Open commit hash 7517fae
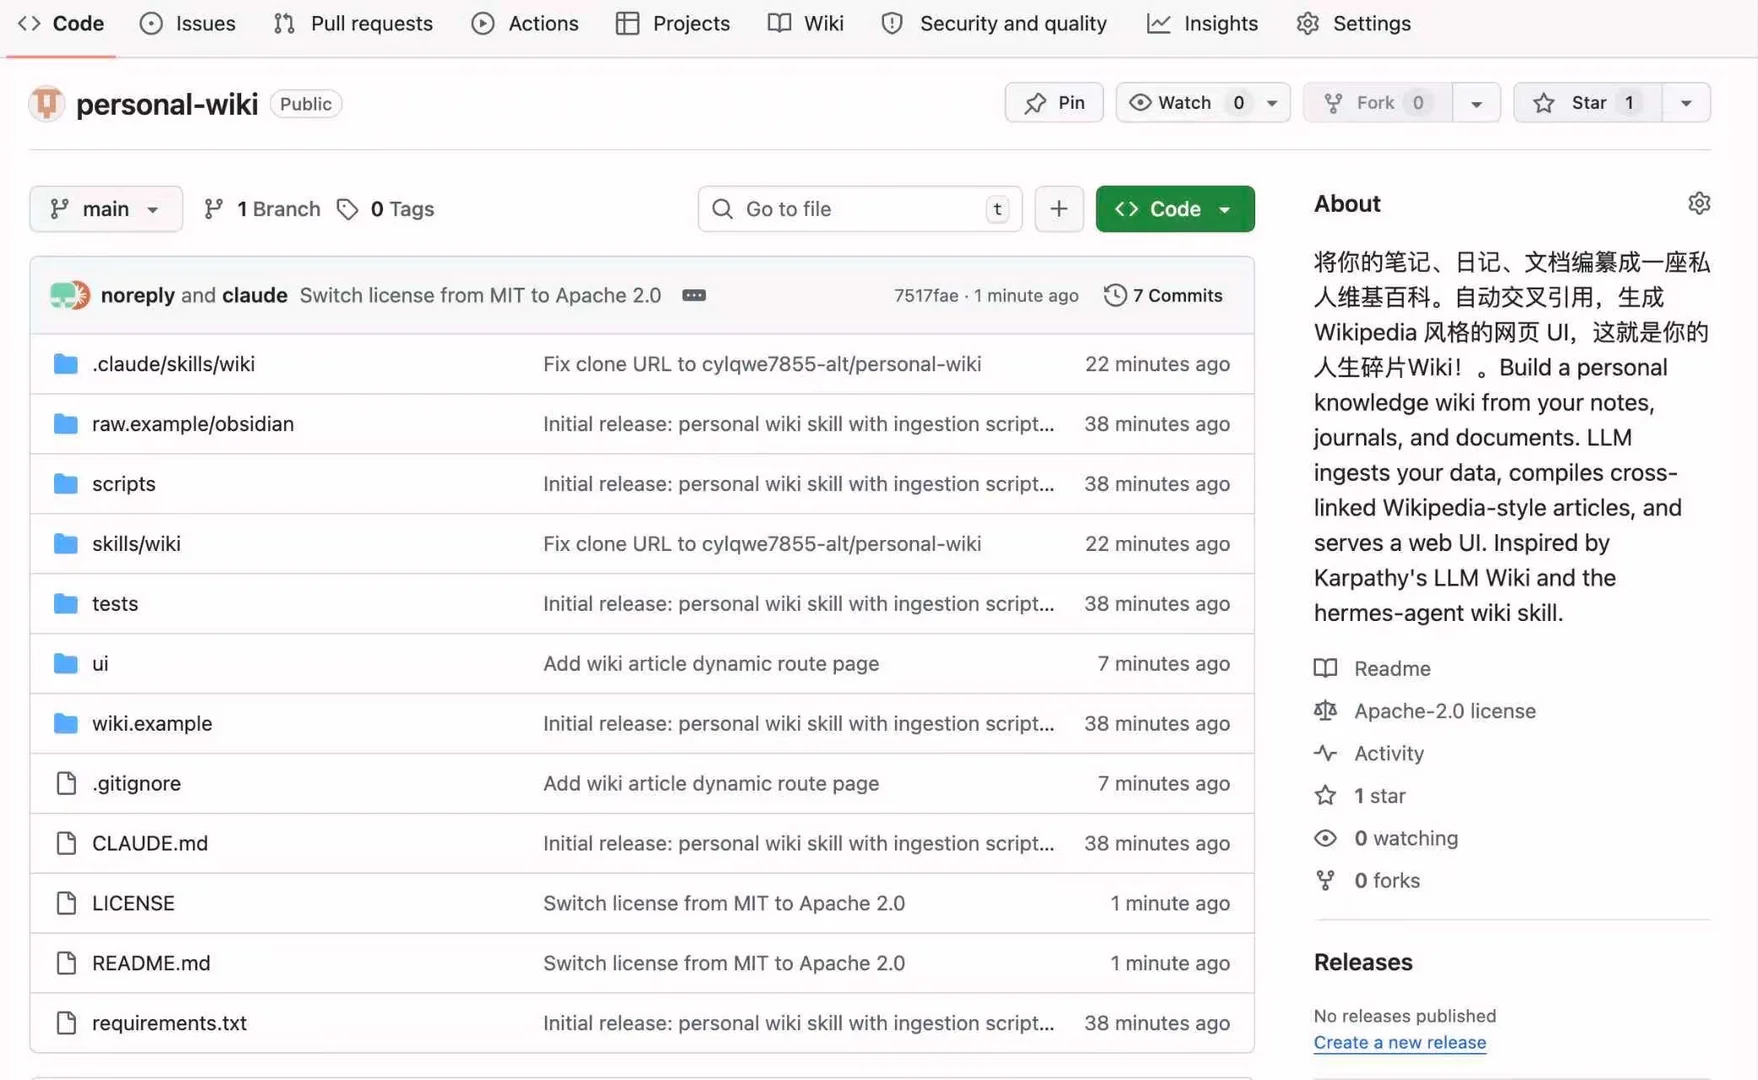The width and height of the screenshot is (1758, 1080). pyautogui.click(x=926, y=295)
